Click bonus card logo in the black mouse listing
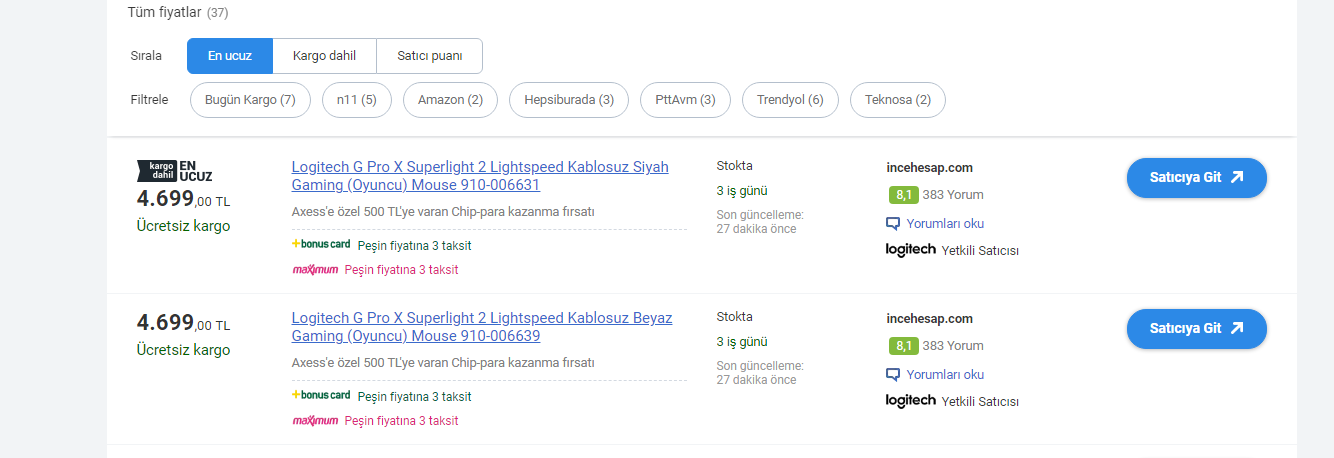This screenshot has width=1334, height=458. tap(320, 244)
